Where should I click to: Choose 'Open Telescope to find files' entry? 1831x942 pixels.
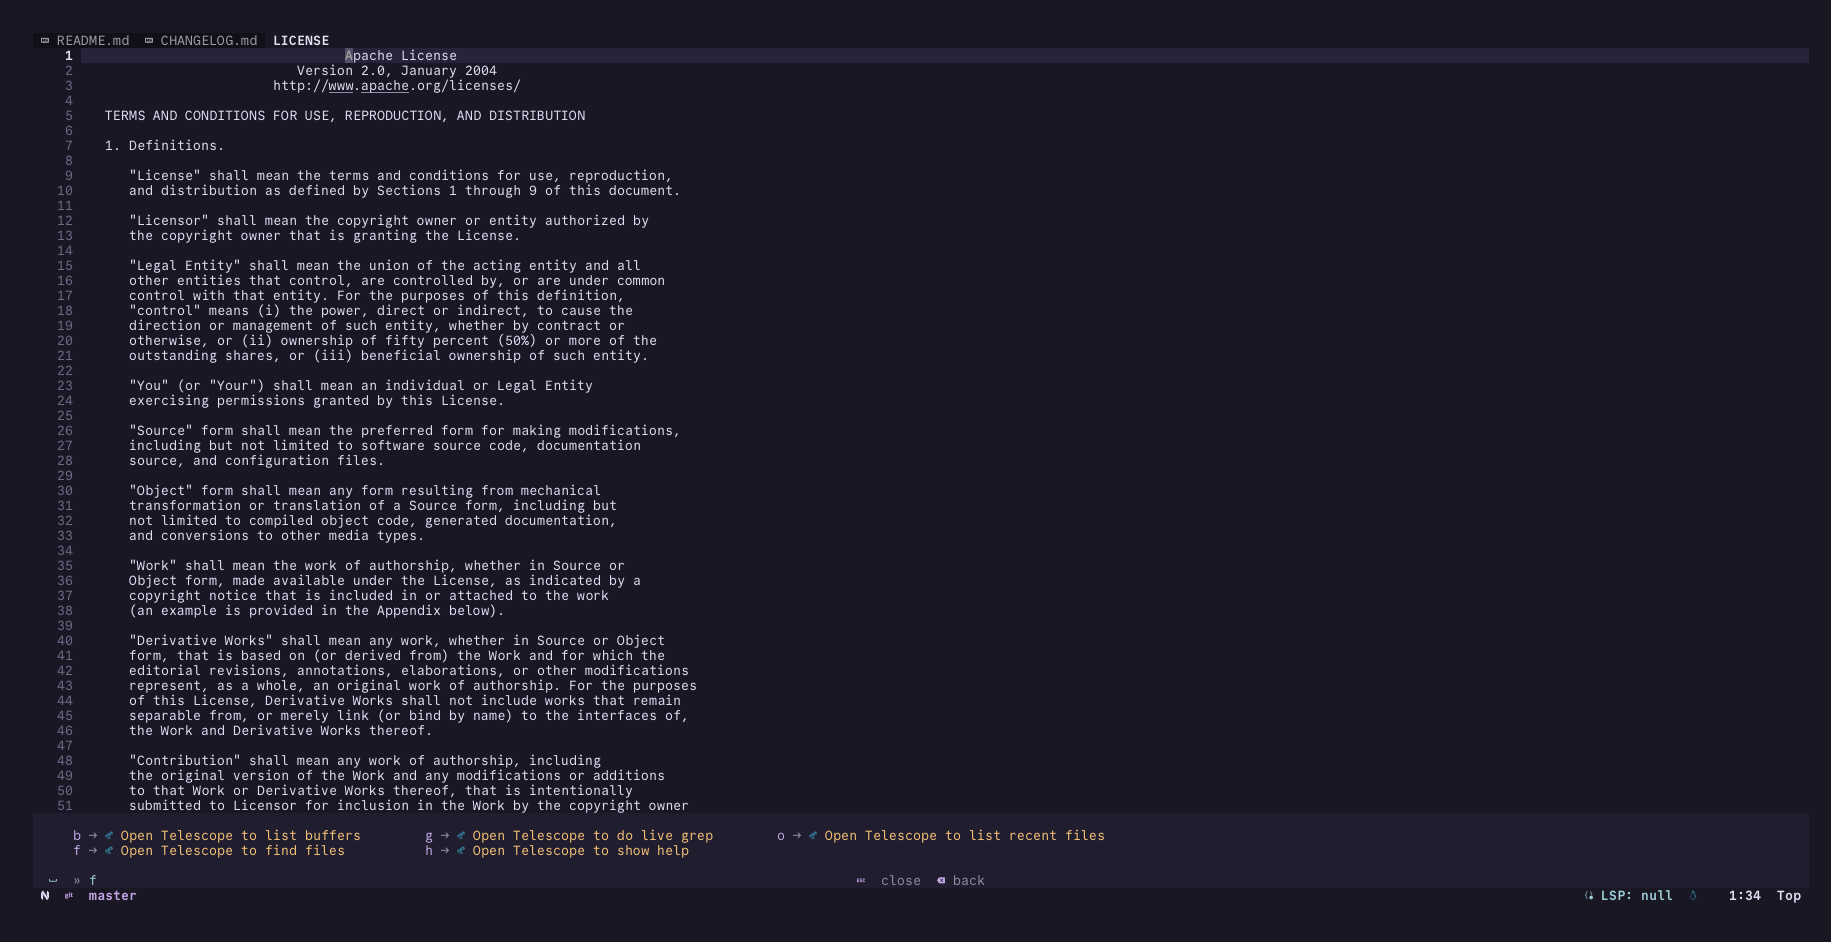[x=232, y=851]
